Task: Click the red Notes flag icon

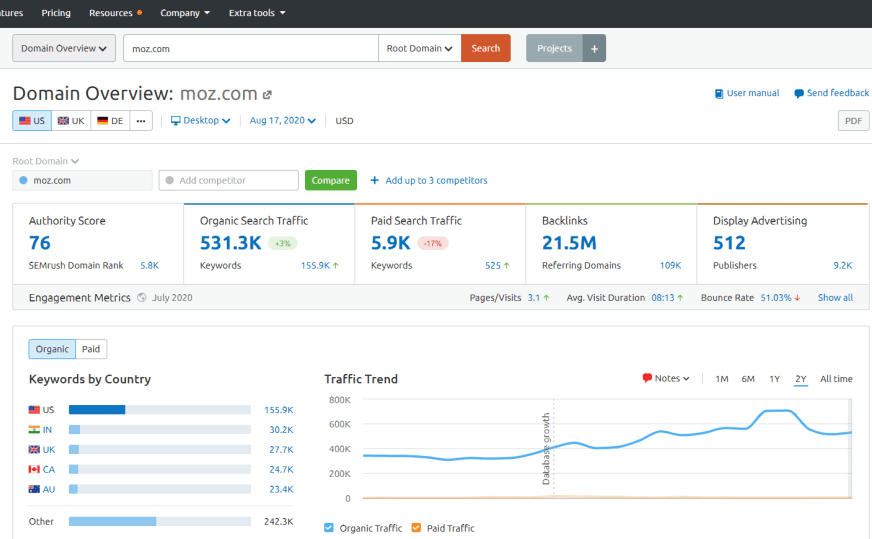Action: (647, 378)
